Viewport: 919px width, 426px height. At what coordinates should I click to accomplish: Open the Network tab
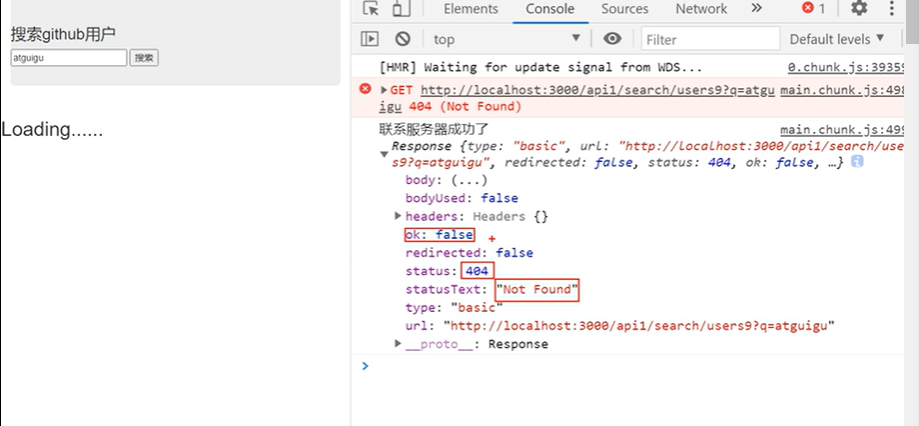pos(701,9)
